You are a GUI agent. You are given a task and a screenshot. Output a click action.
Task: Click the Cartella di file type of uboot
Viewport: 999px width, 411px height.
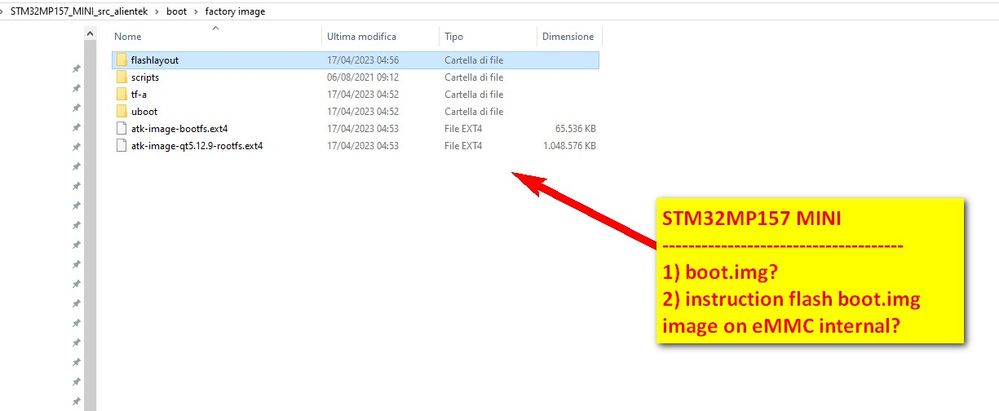(x=474, y=112)
